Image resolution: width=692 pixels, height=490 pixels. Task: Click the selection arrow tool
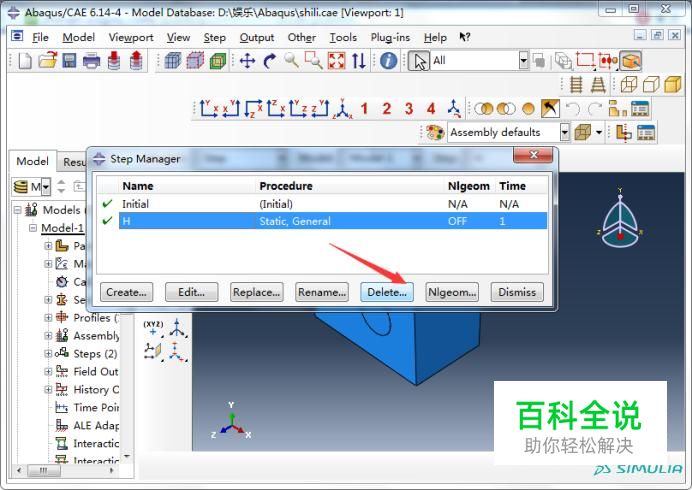pos(418,61)
